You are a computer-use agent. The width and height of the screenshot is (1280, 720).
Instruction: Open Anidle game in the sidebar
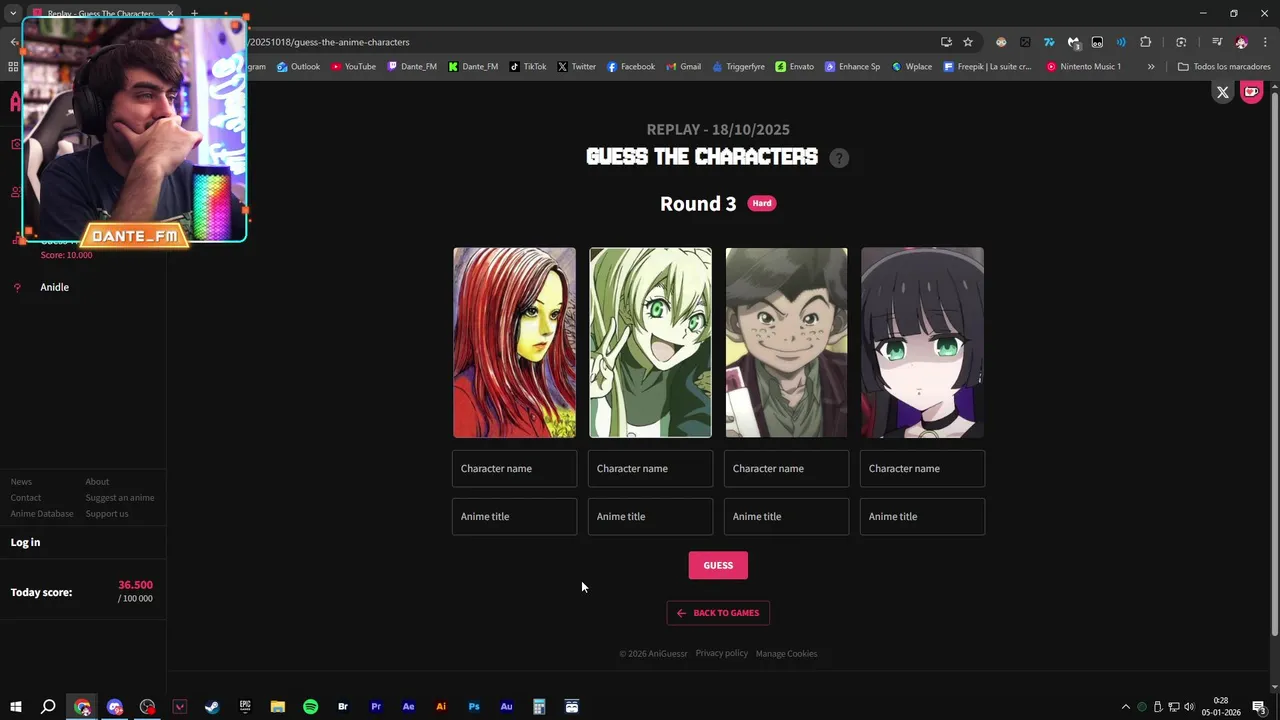(54, 287)
